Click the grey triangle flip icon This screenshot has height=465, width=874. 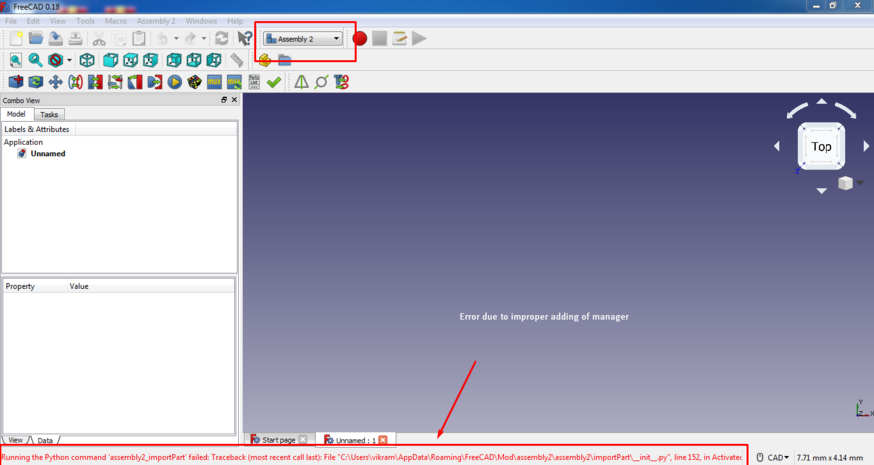[x=302, y=83]
